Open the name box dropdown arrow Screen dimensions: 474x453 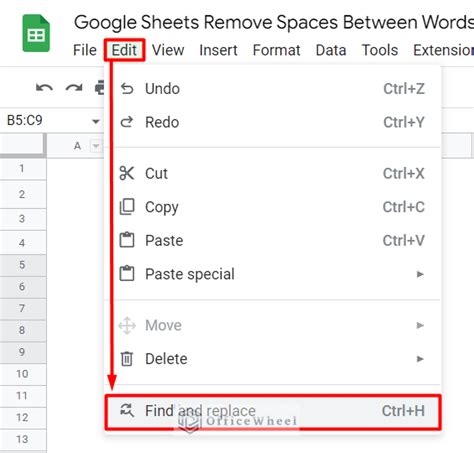[96, 121]
